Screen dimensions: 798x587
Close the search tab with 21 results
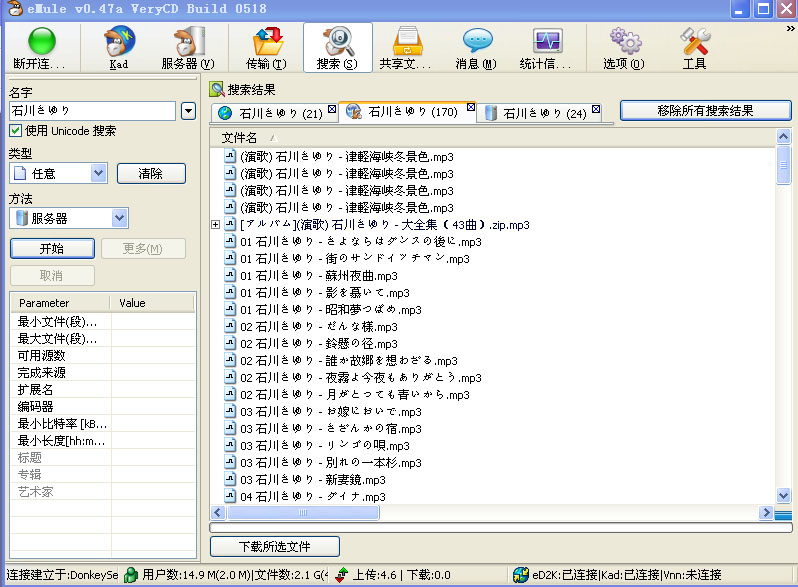point(332,109)
